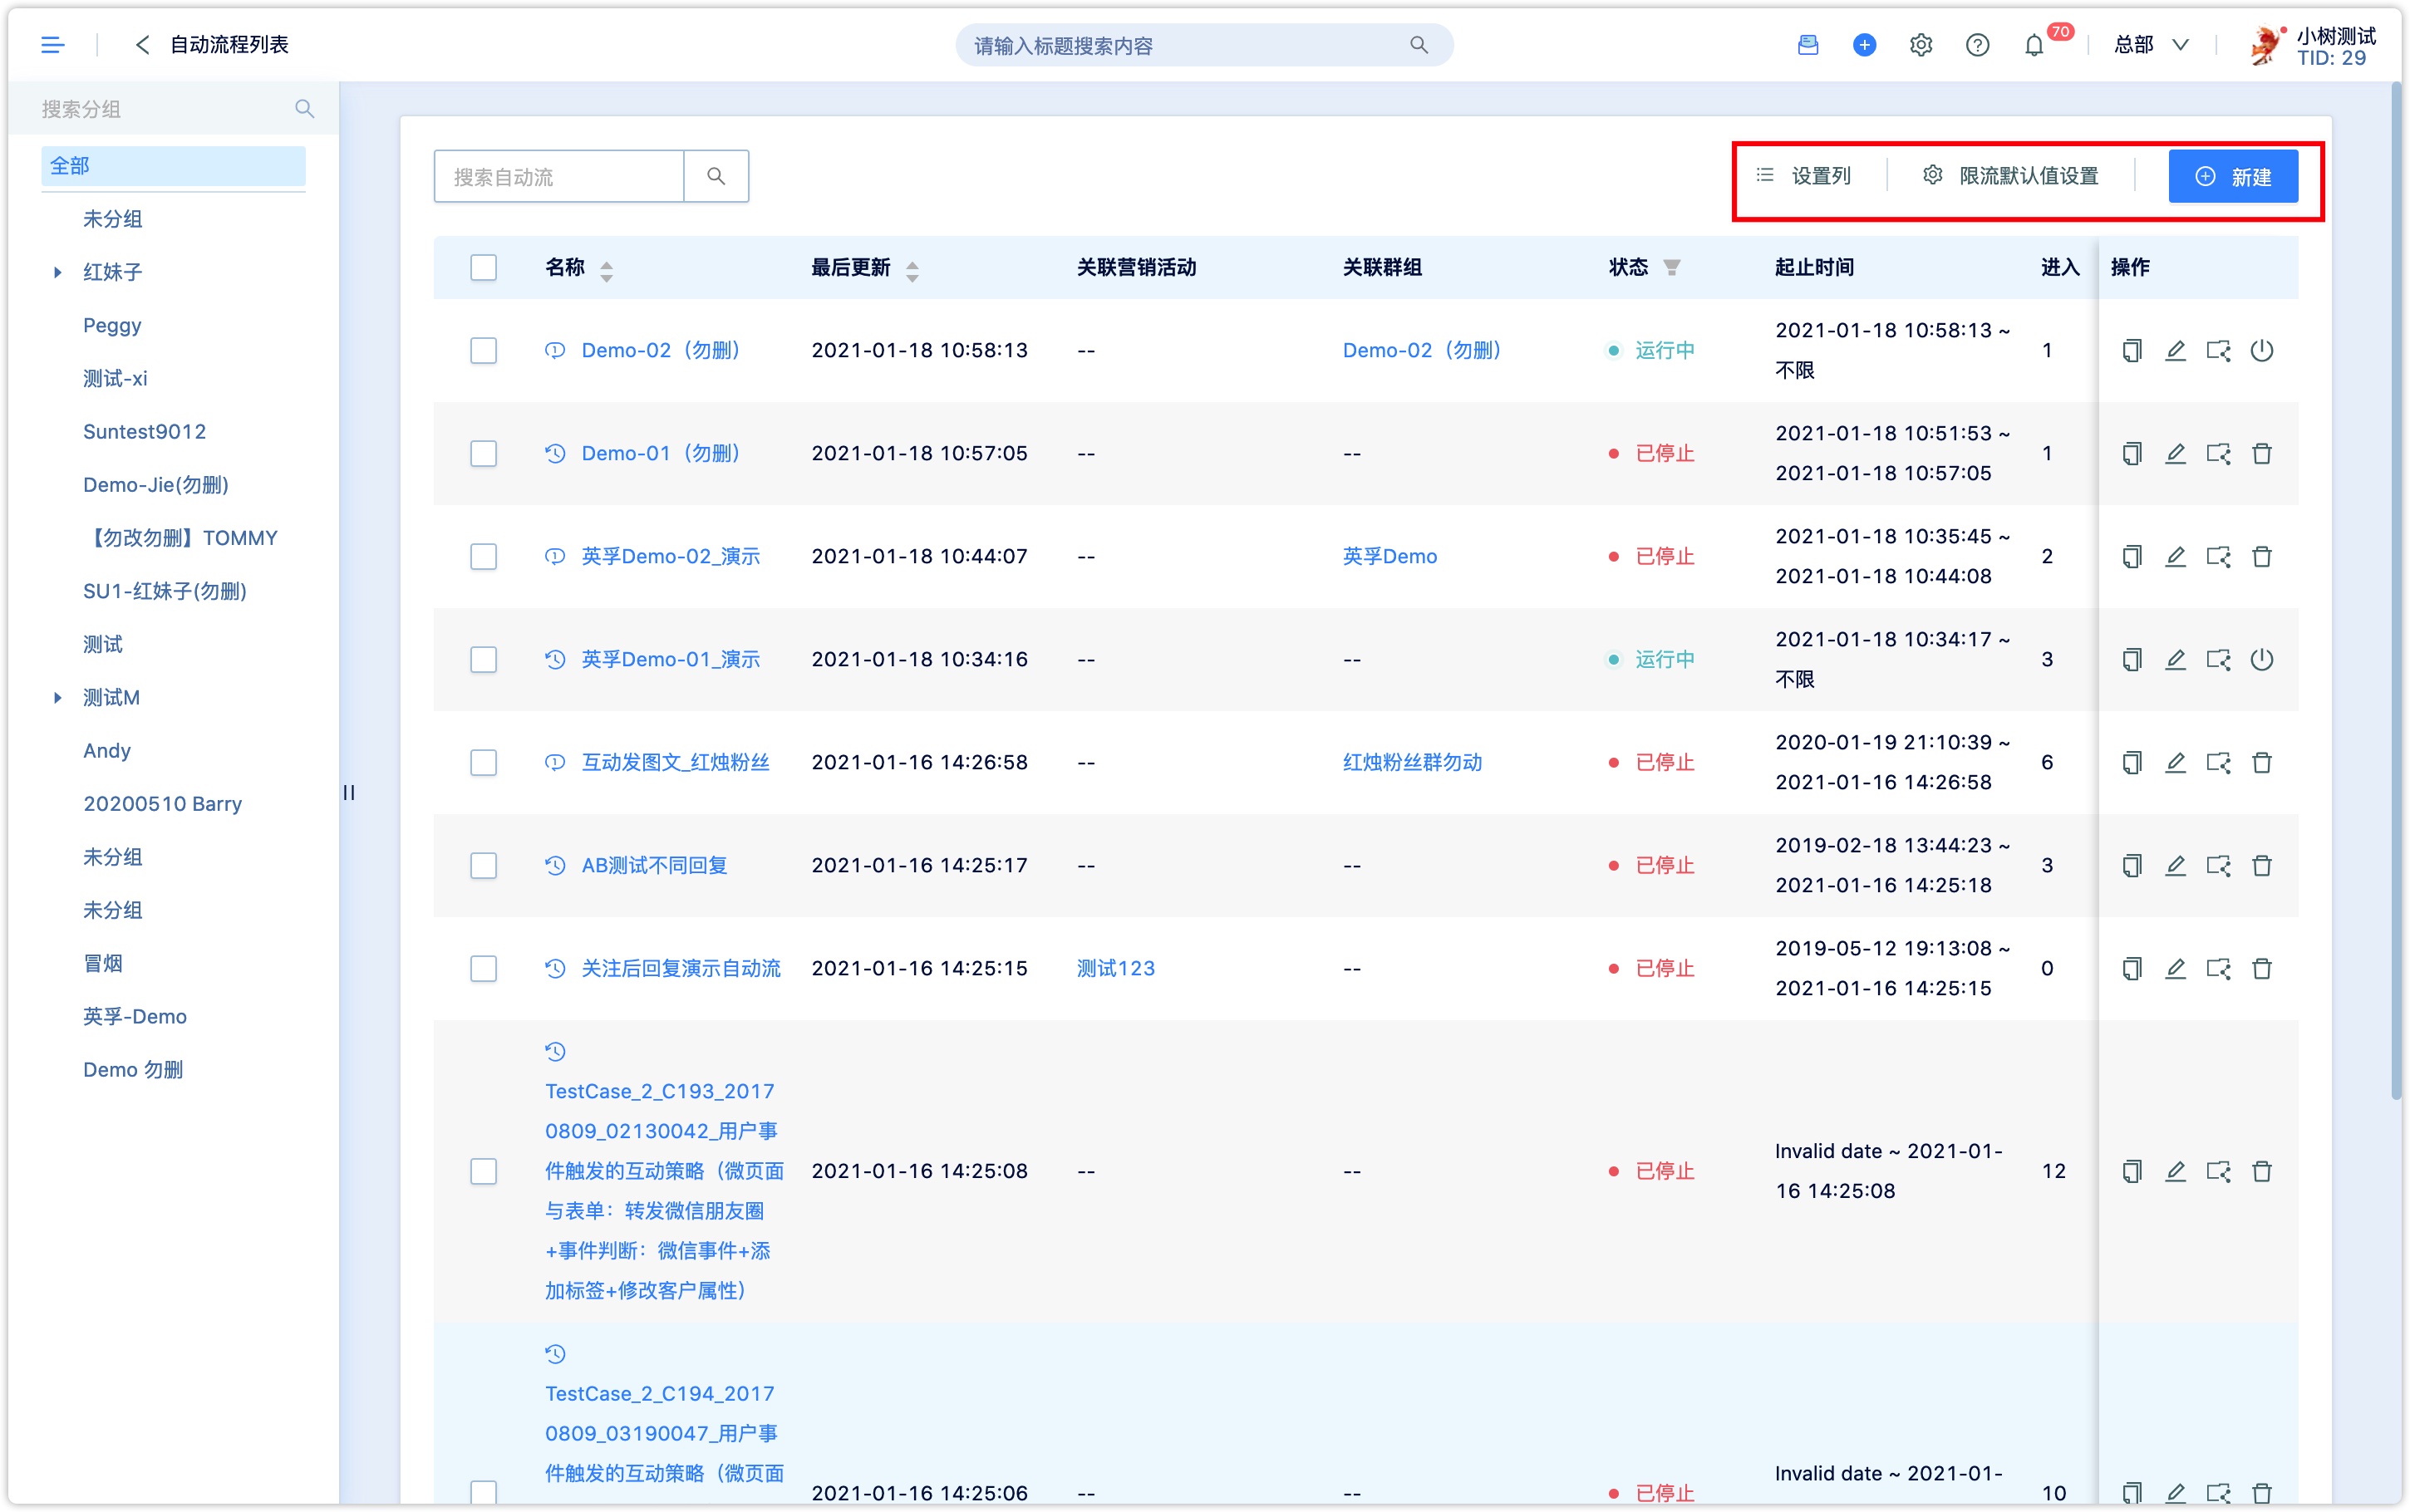
Task: Select the Suntest9012 group
Action: point(144,432)
